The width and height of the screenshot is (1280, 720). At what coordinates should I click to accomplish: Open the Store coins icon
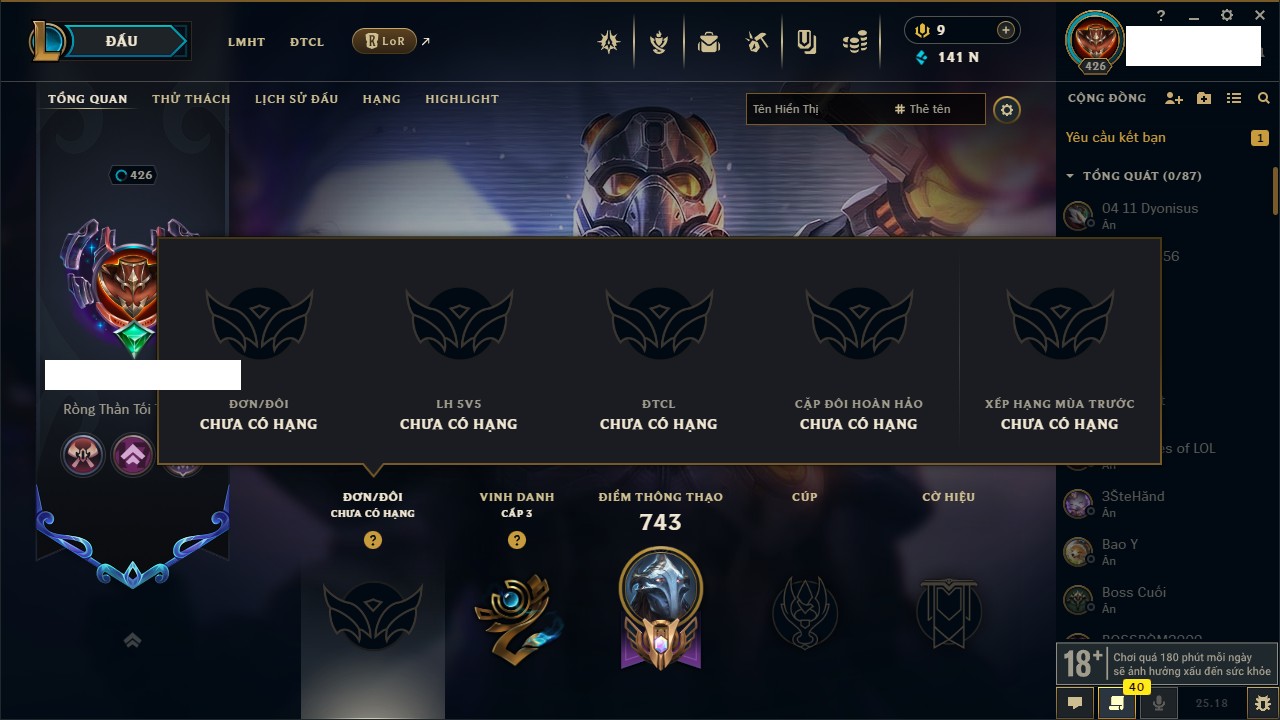[854, 42]
